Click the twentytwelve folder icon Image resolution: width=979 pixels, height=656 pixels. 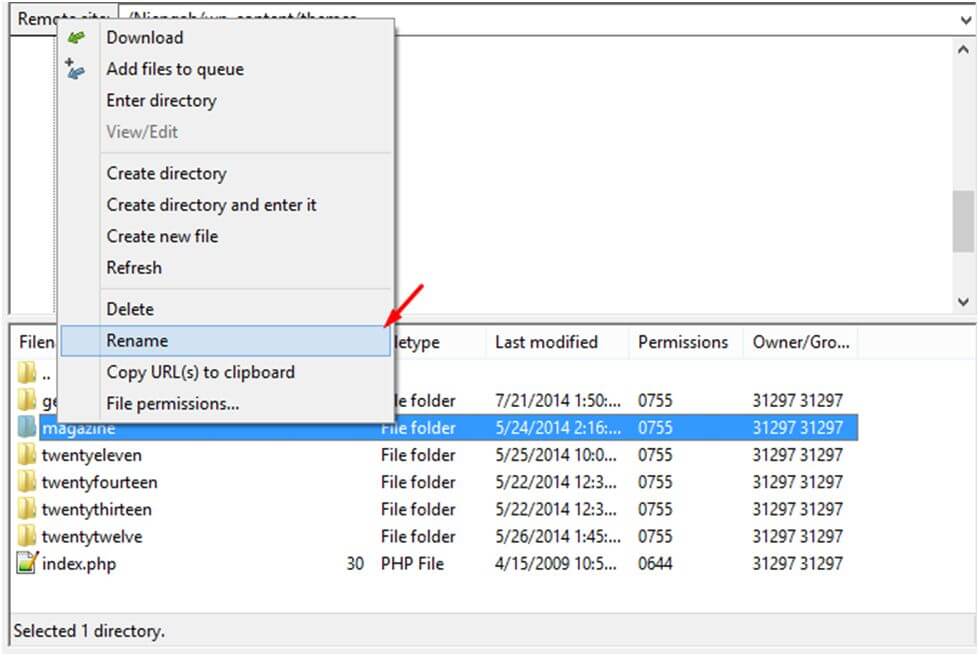26,536
